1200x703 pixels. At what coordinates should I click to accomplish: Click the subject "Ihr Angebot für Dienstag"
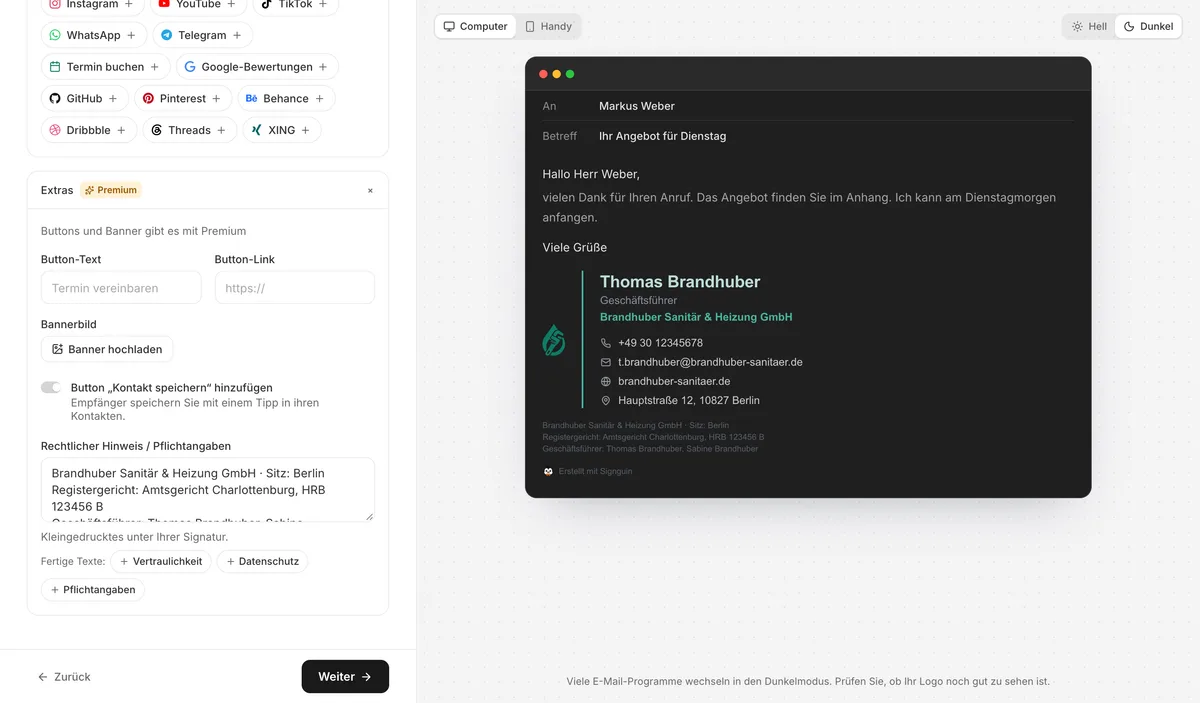(662, 136)
